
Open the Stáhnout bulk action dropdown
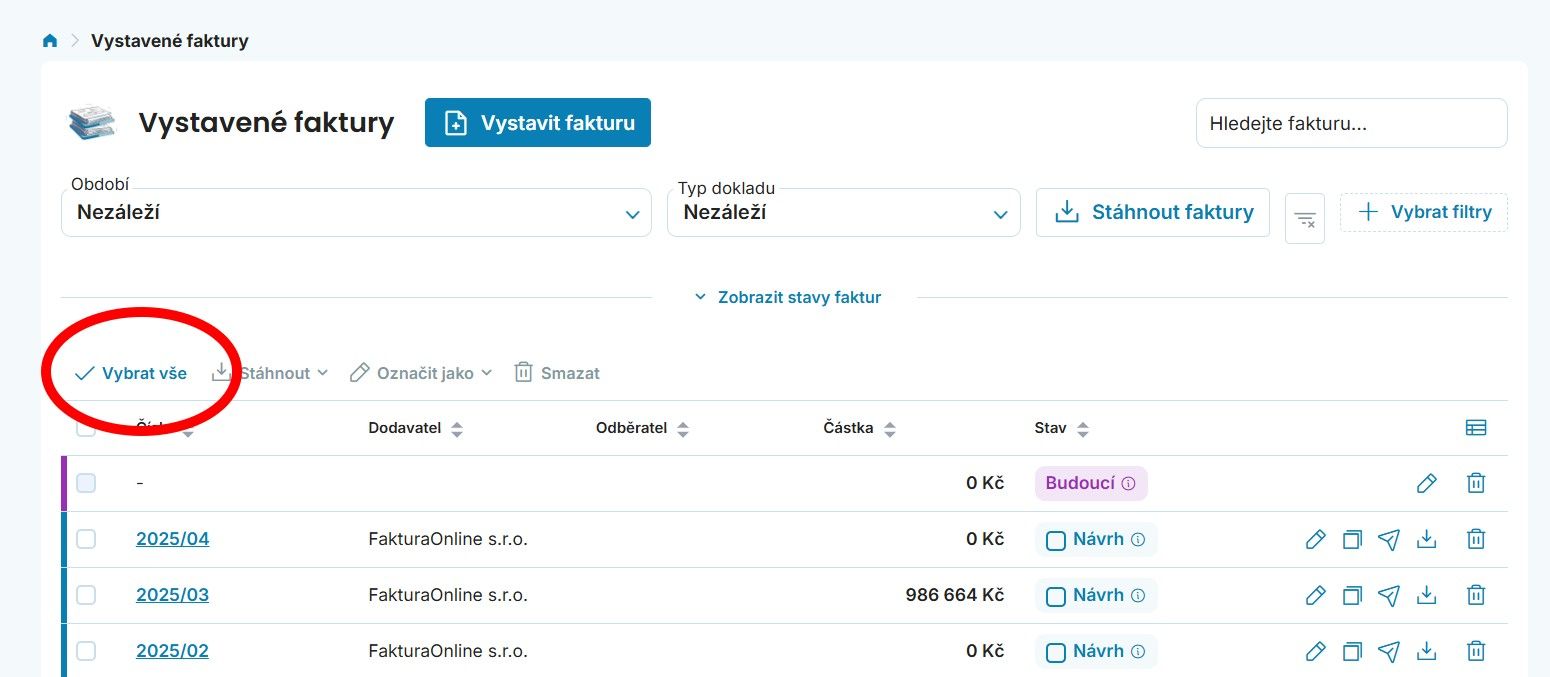tap(270, 373)
